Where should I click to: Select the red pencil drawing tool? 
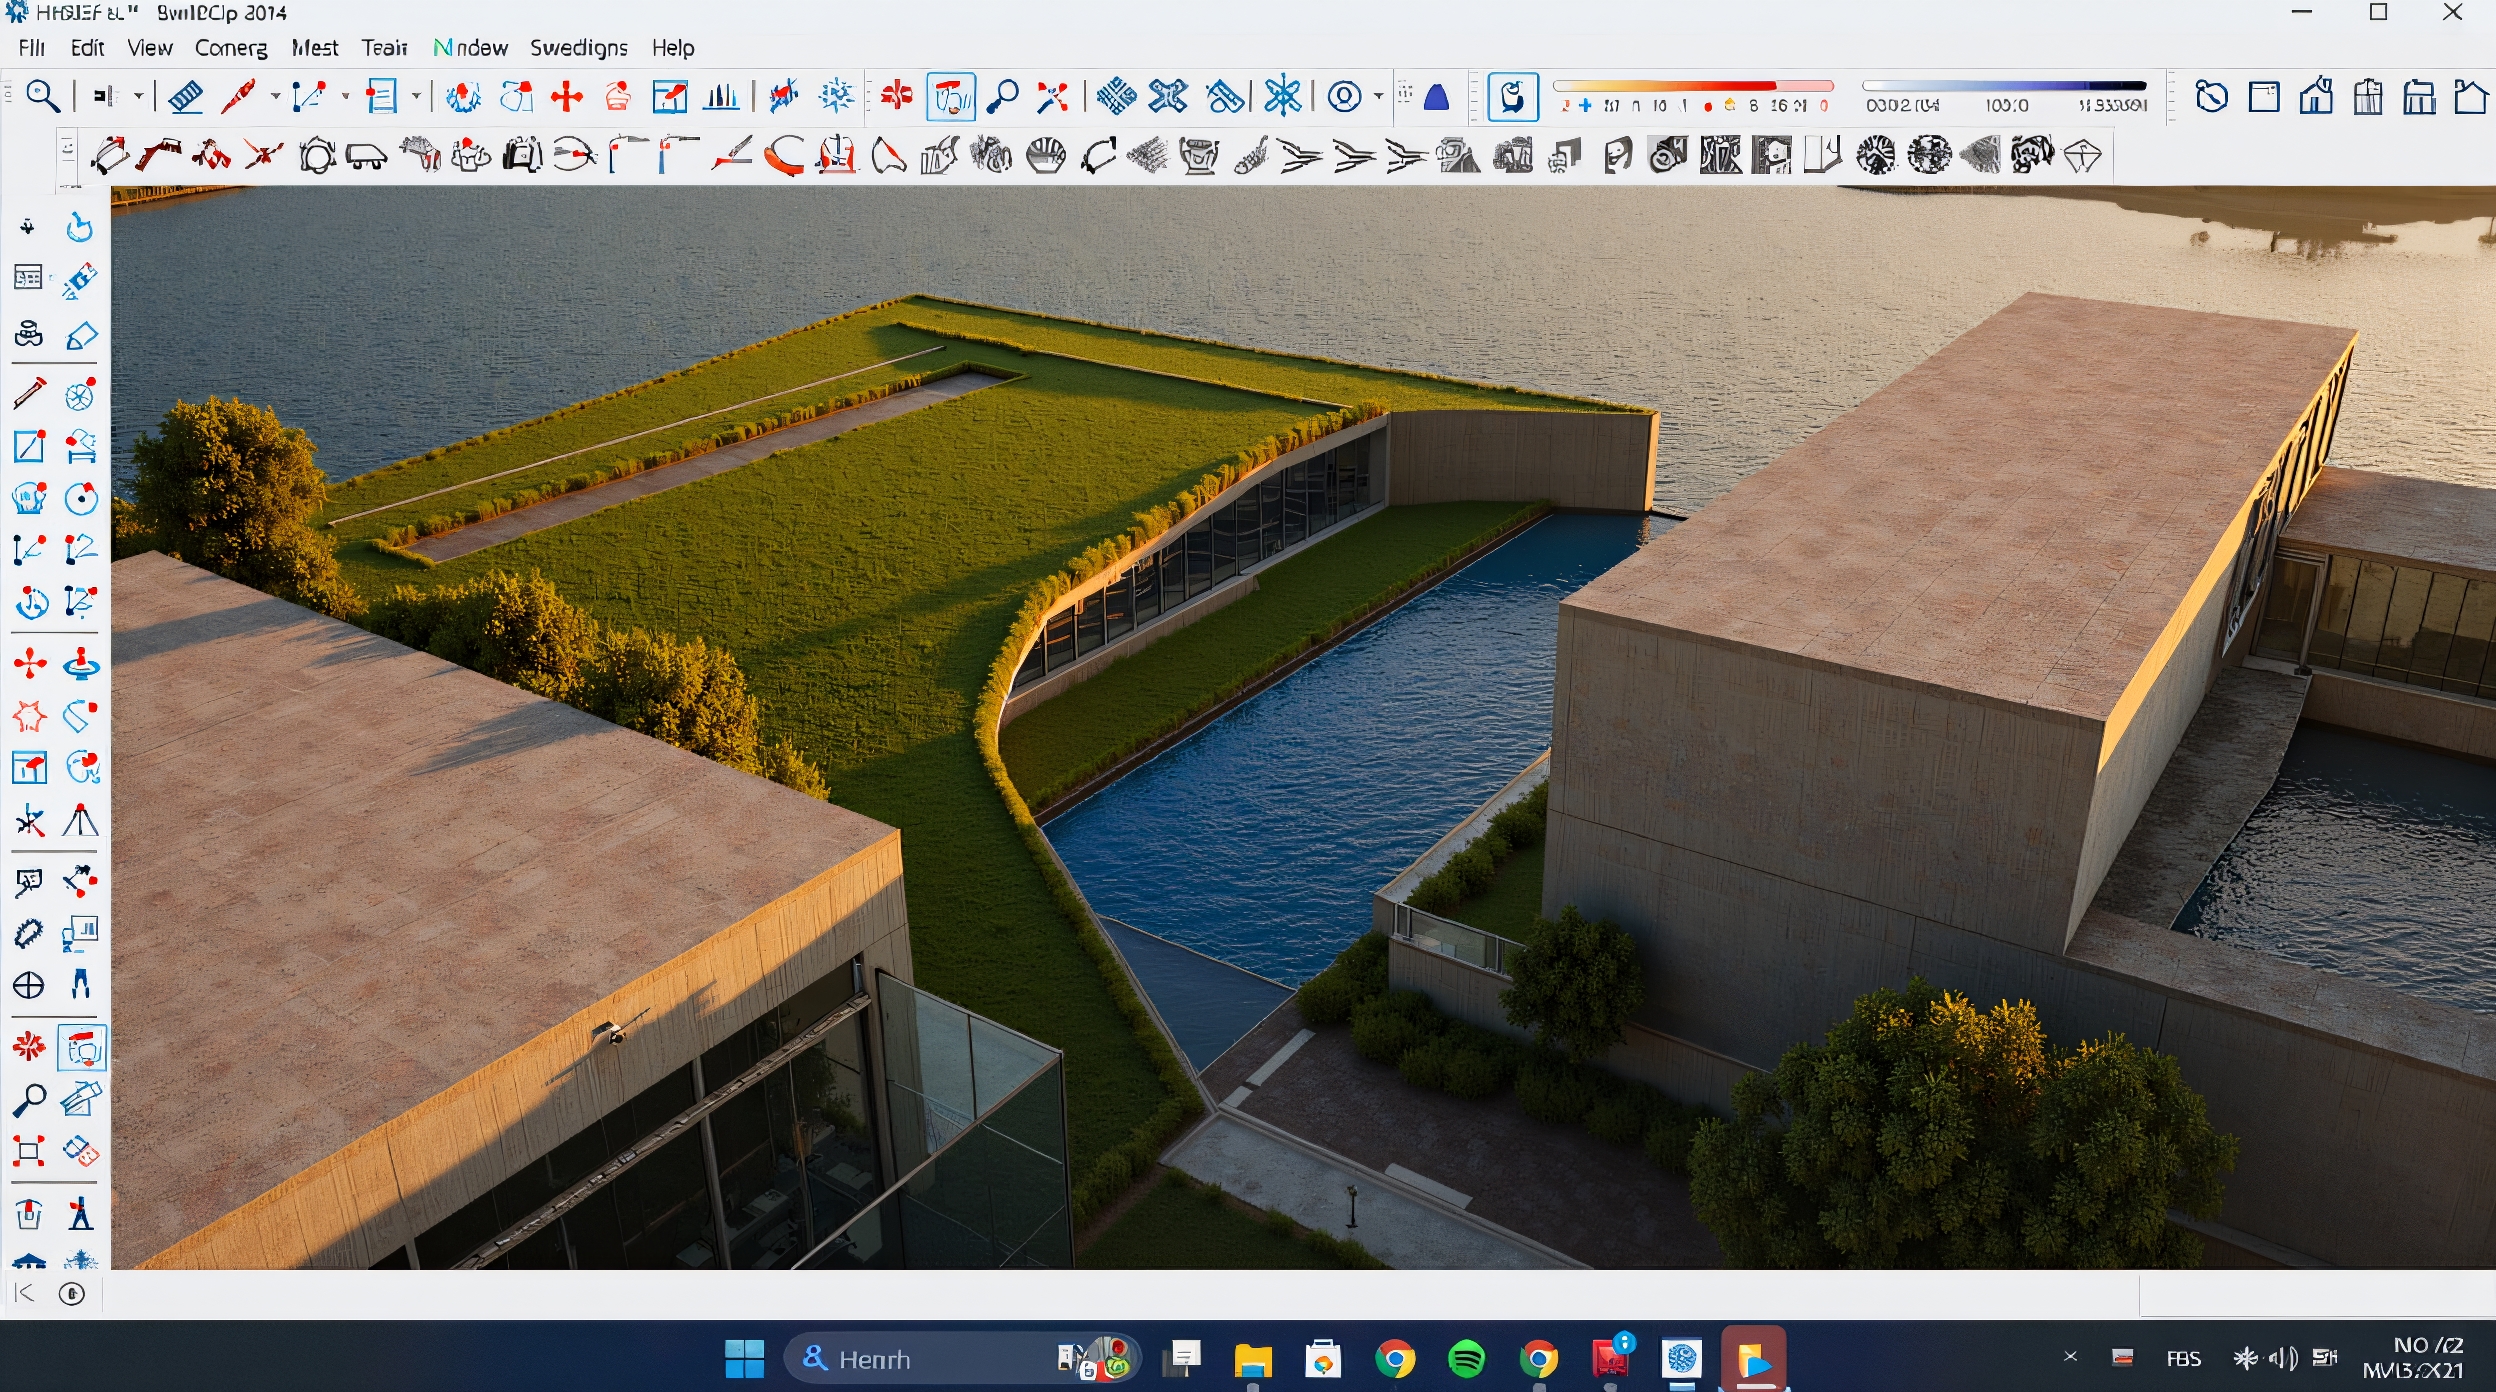coord(238,97)
